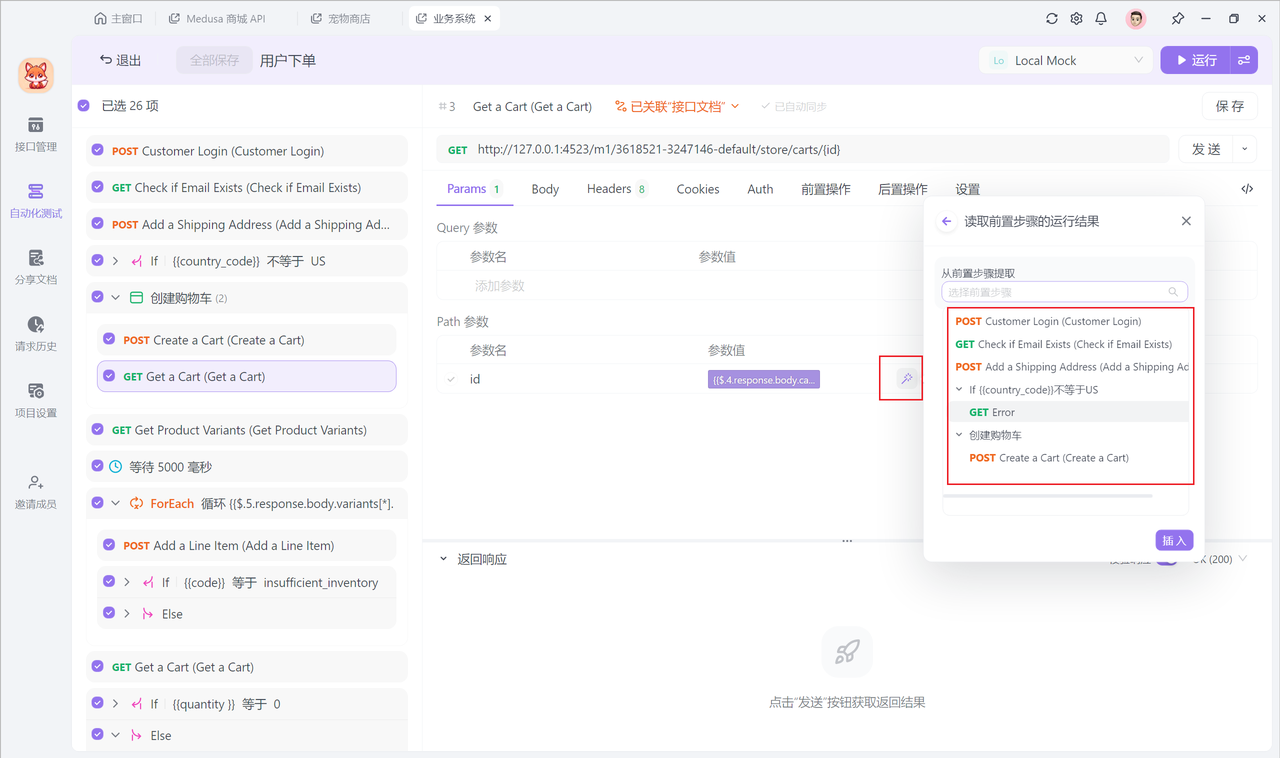Toggle the 已选 26 项 select-all checkbox

pyautogui.click(x=84, y=105)
